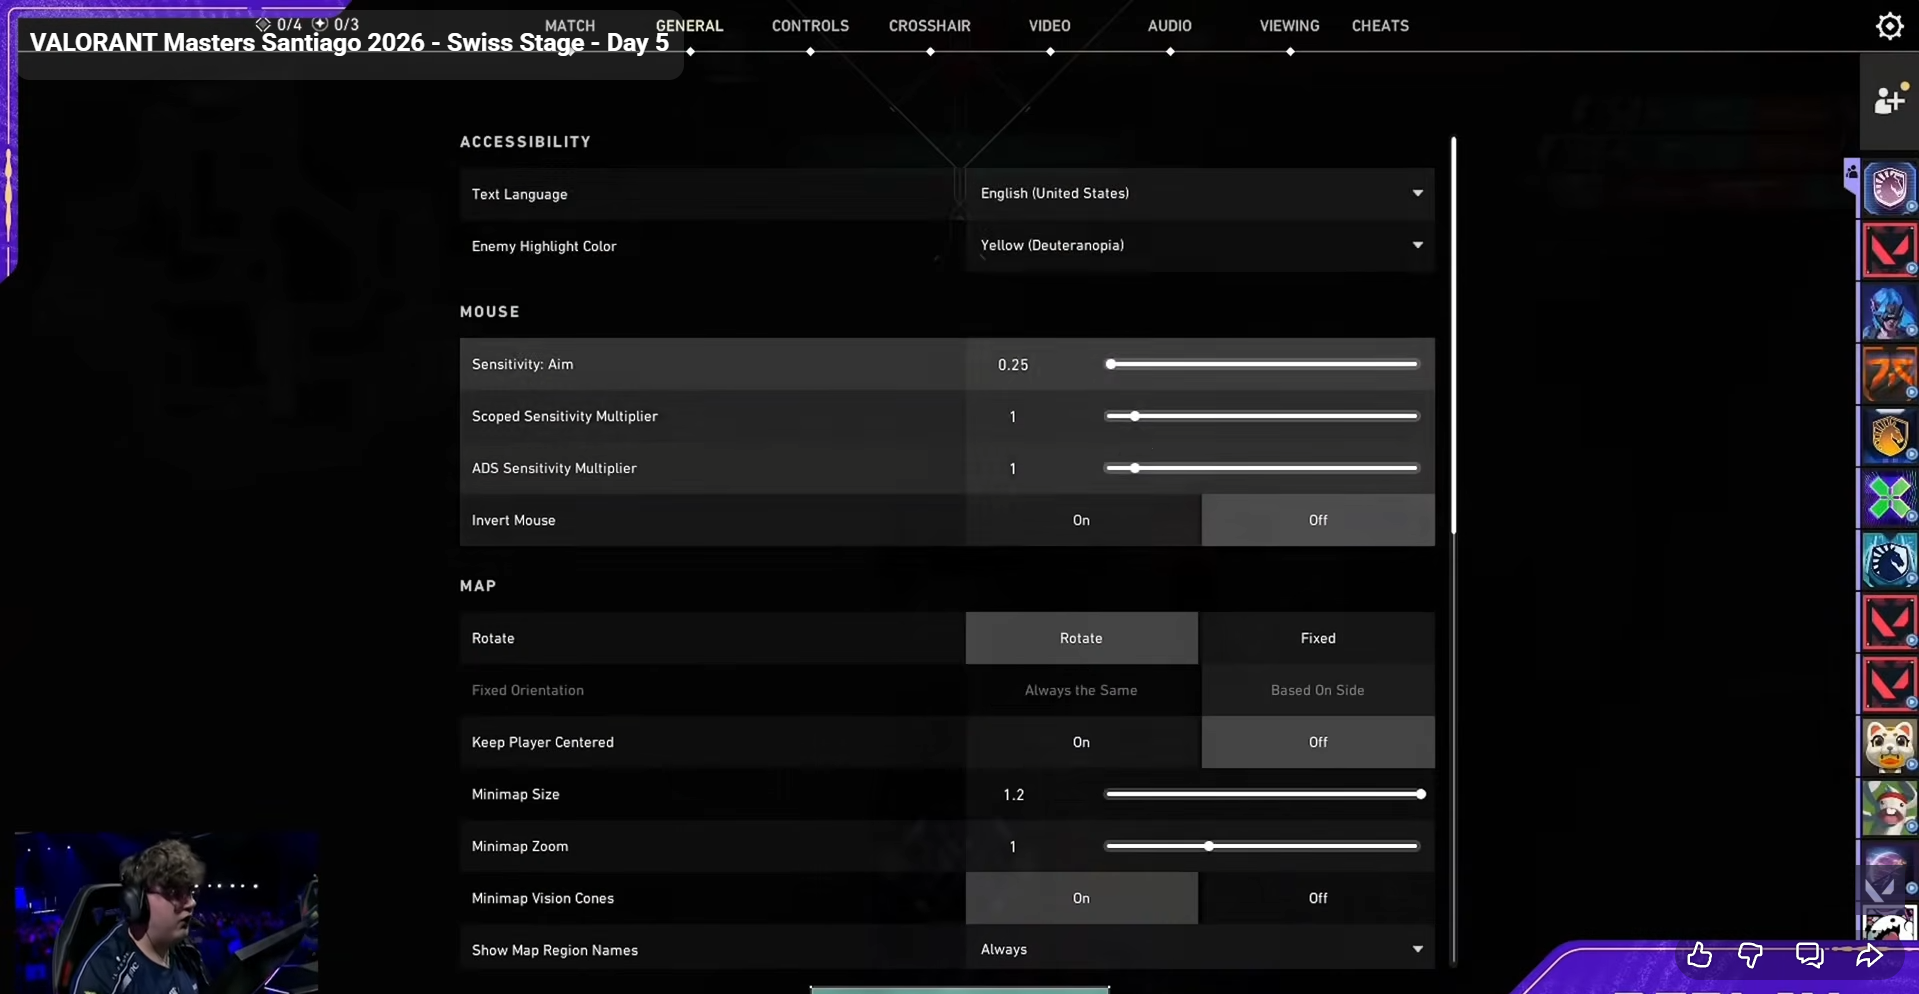Set map Rotate option to Fixed
1919x994 pixels.
coord(1317,638)
